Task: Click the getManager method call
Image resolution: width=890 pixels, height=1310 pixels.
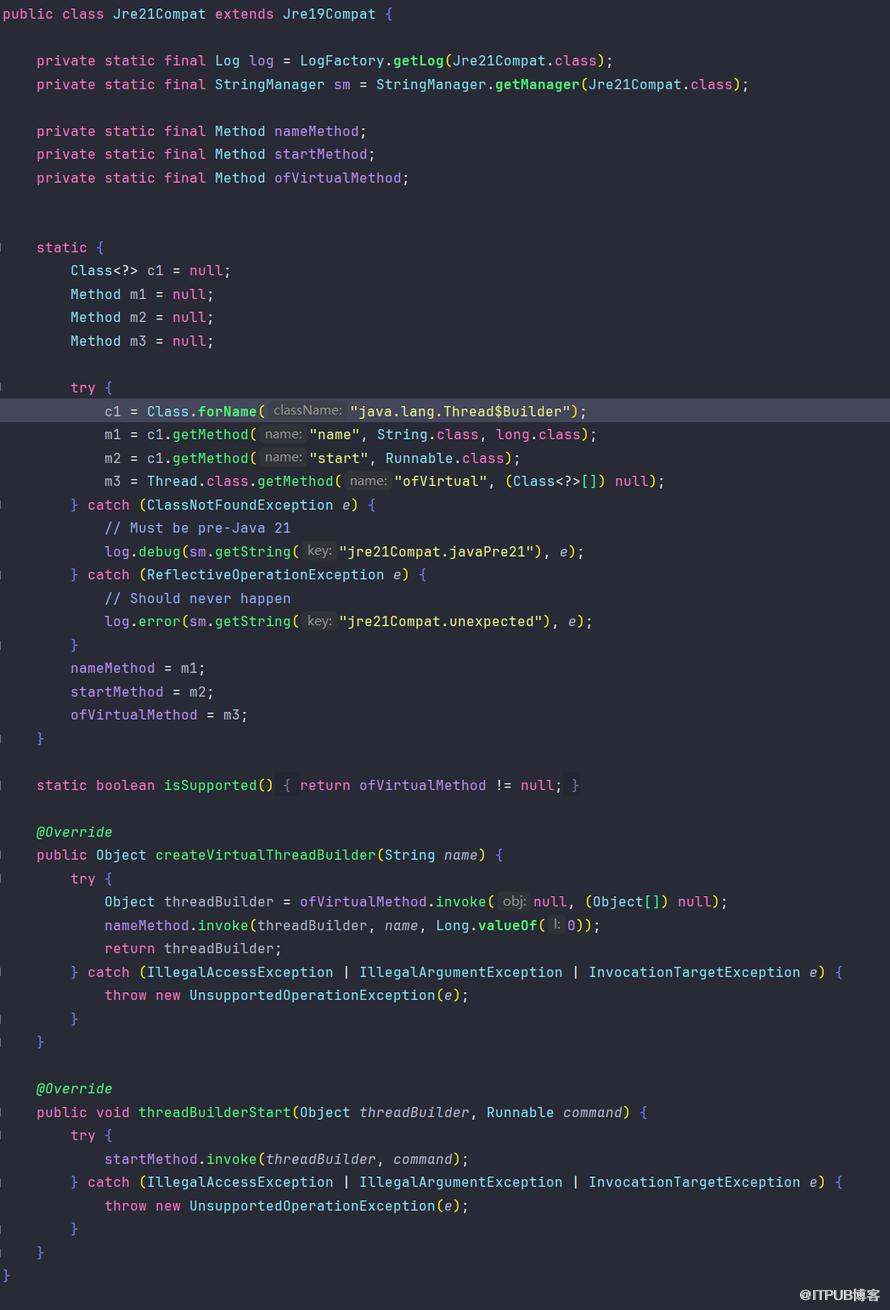Action: coord(537,84)
